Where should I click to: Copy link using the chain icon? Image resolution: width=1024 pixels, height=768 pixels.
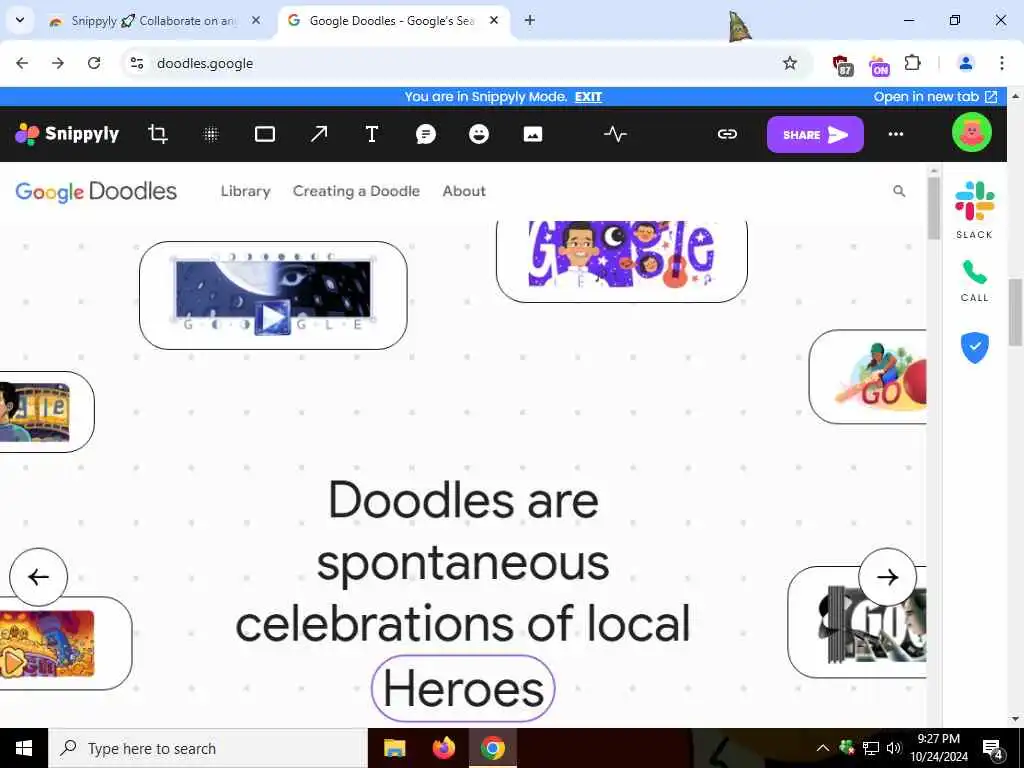(x=727, y=134)
